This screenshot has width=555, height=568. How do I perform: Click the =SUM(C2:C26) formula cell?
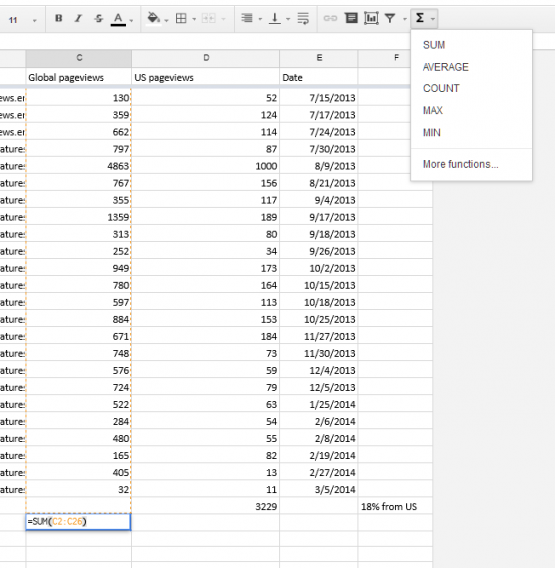tap(78, 522)
